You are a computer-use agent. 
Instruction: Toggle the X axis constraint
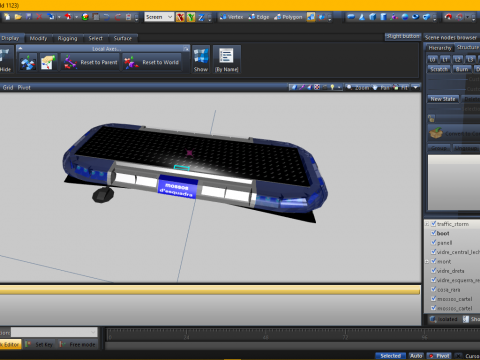click(x=180, y=17)
